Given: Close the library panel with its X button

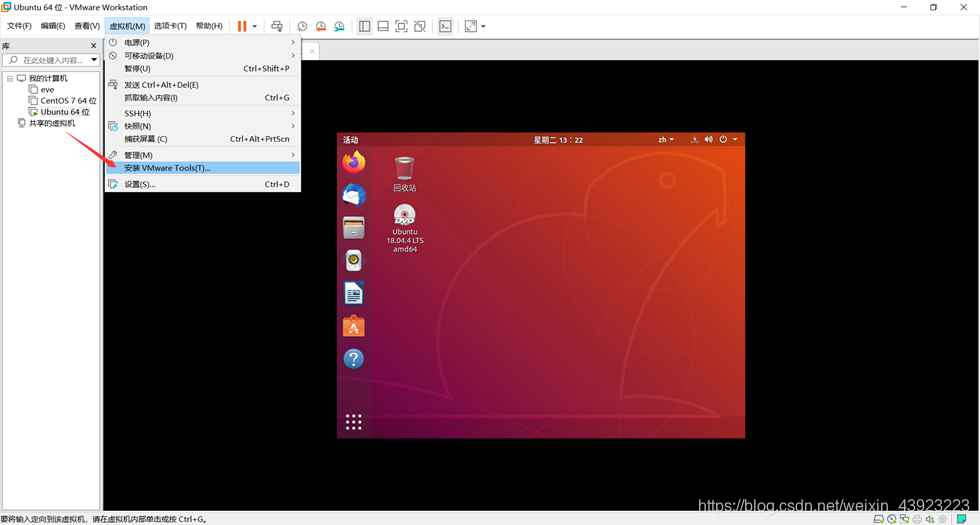Looking at the screenshot, I should [94, 46].
